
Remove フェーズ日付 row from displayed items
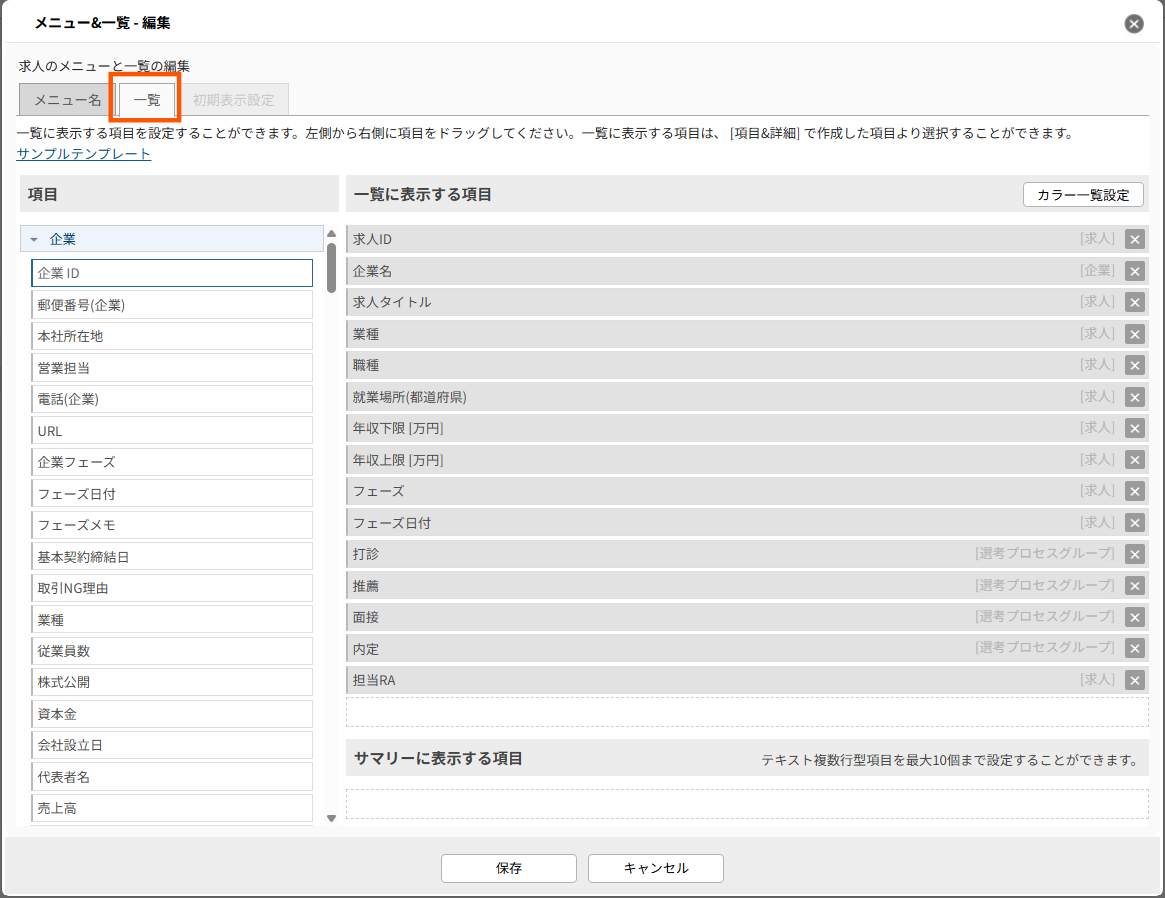coord(1134,523)
